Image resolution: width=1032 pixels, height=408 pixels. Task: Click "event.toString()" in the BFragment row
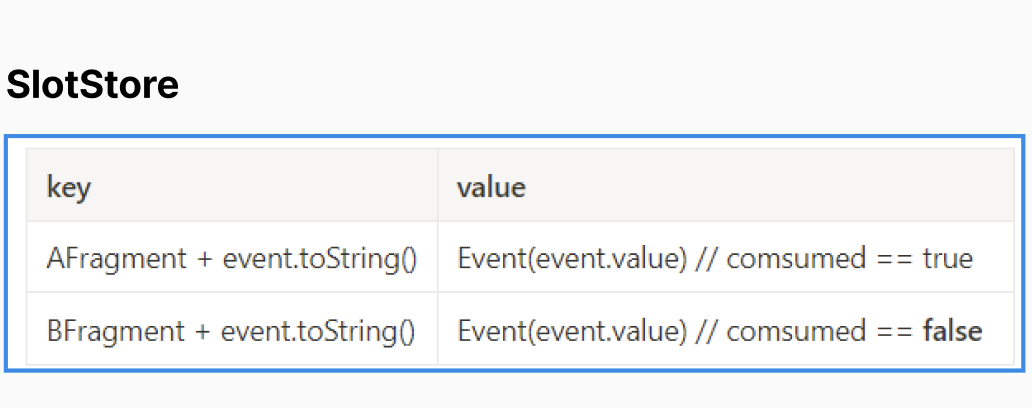tap(319, 329)
